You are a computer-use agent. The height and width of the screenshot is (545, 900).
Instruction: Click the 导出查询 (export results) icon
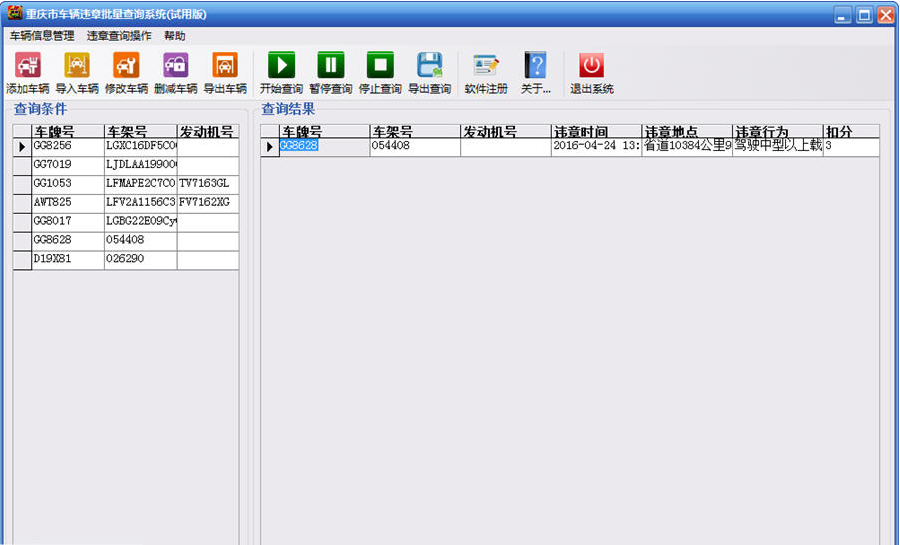point(429,66)
